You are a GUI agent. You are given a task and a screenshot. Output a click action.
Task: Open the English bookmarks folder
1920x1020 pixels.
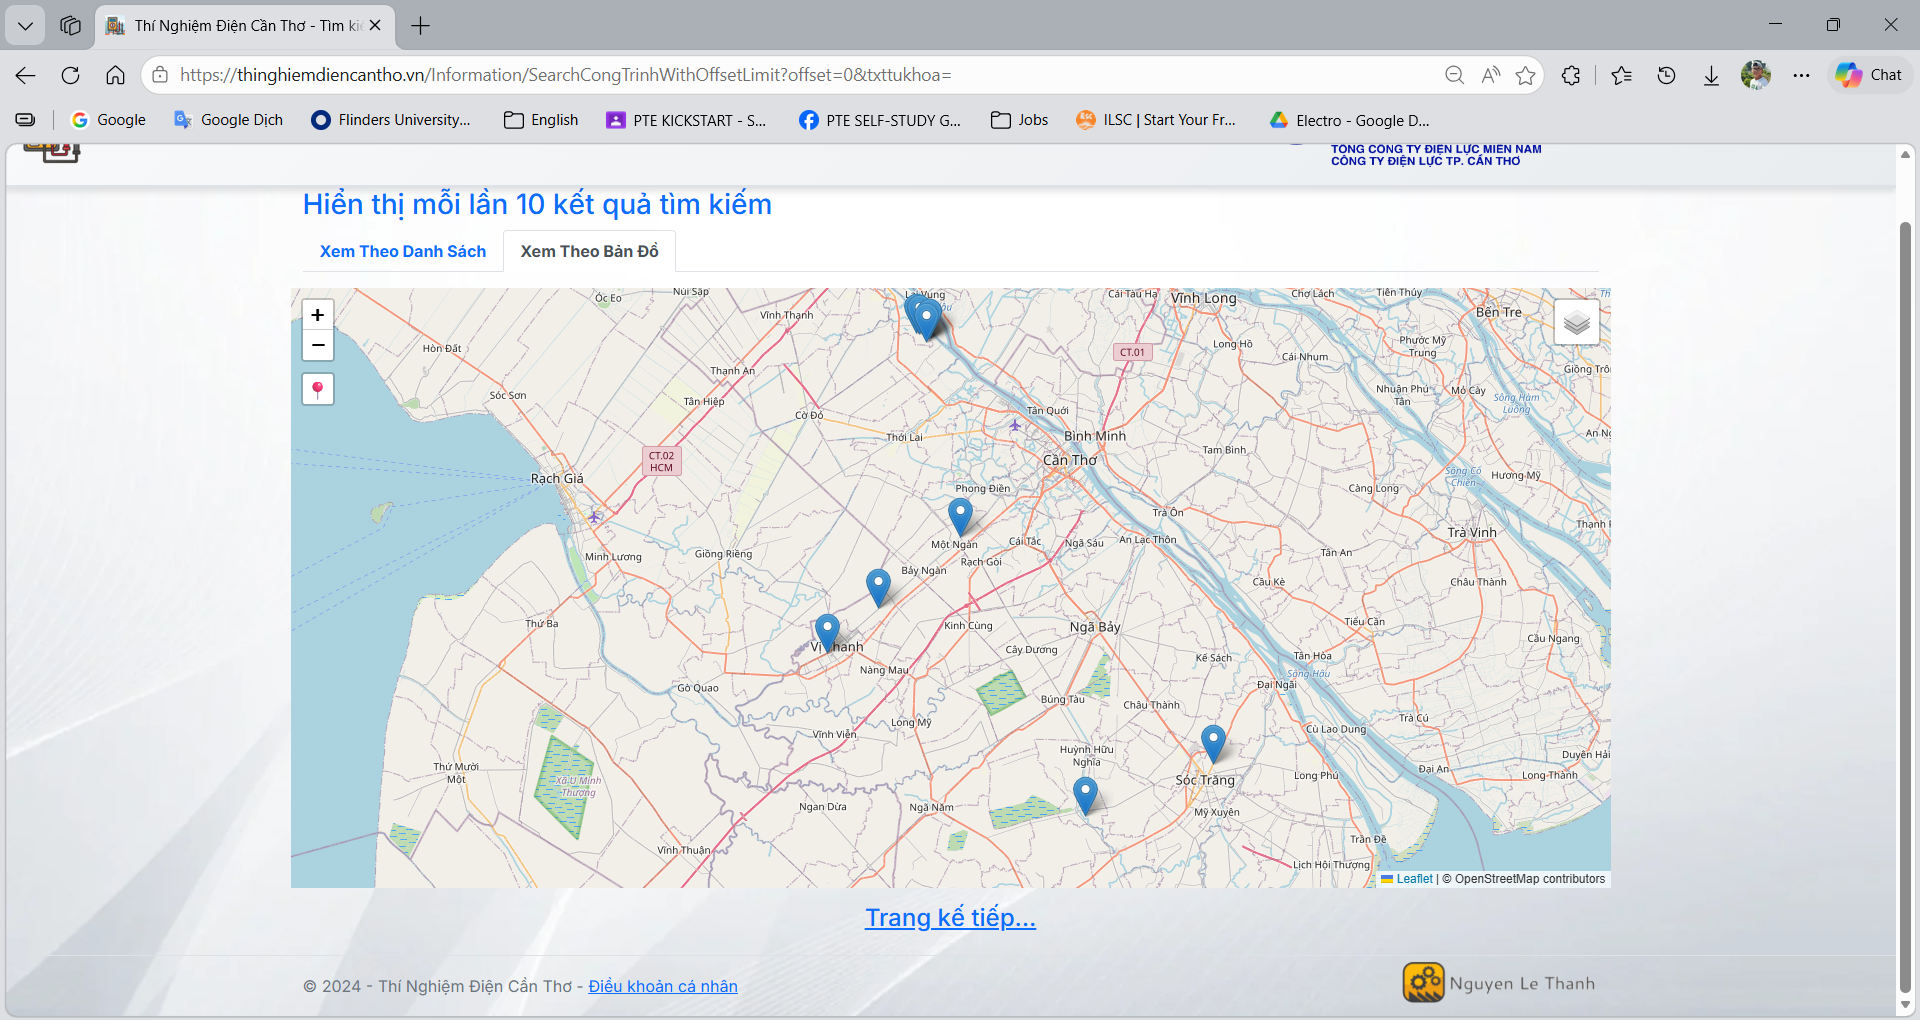(x=542, y=120)
